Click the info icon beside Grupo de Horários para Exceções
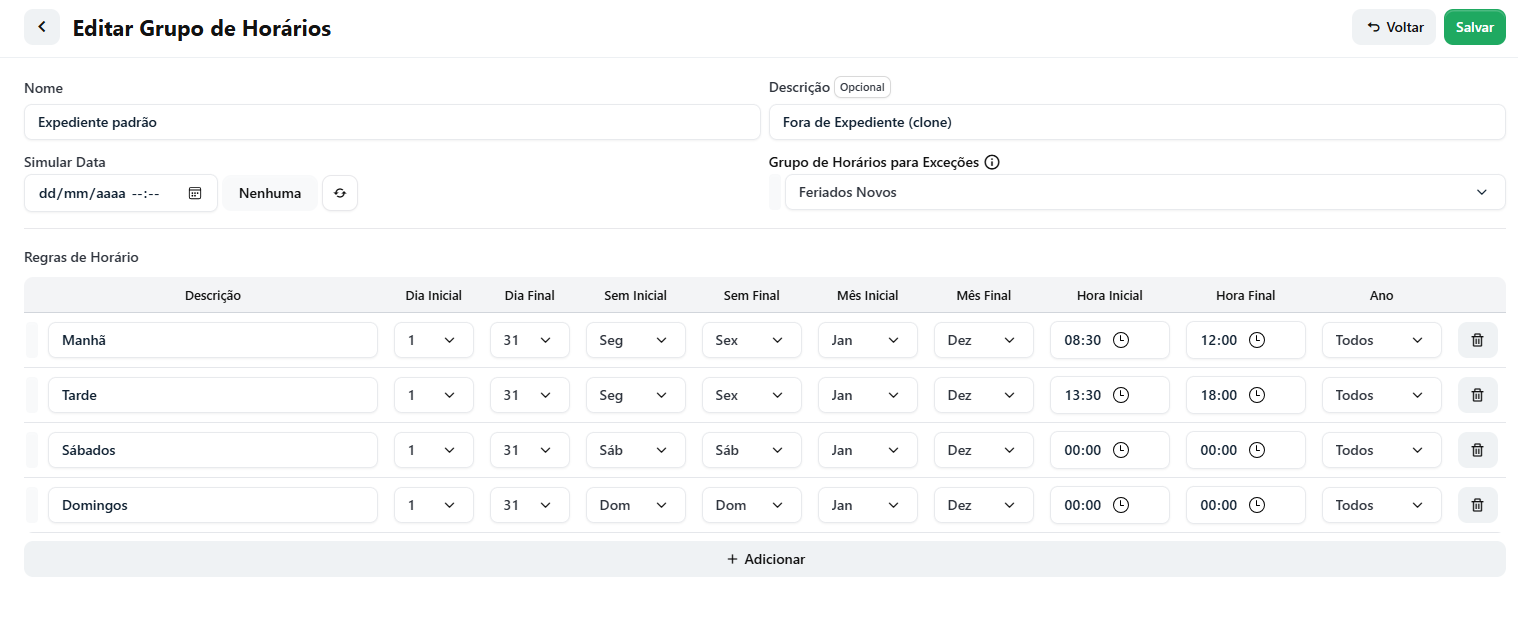The image size is (1518, 625). coord(992,162)
